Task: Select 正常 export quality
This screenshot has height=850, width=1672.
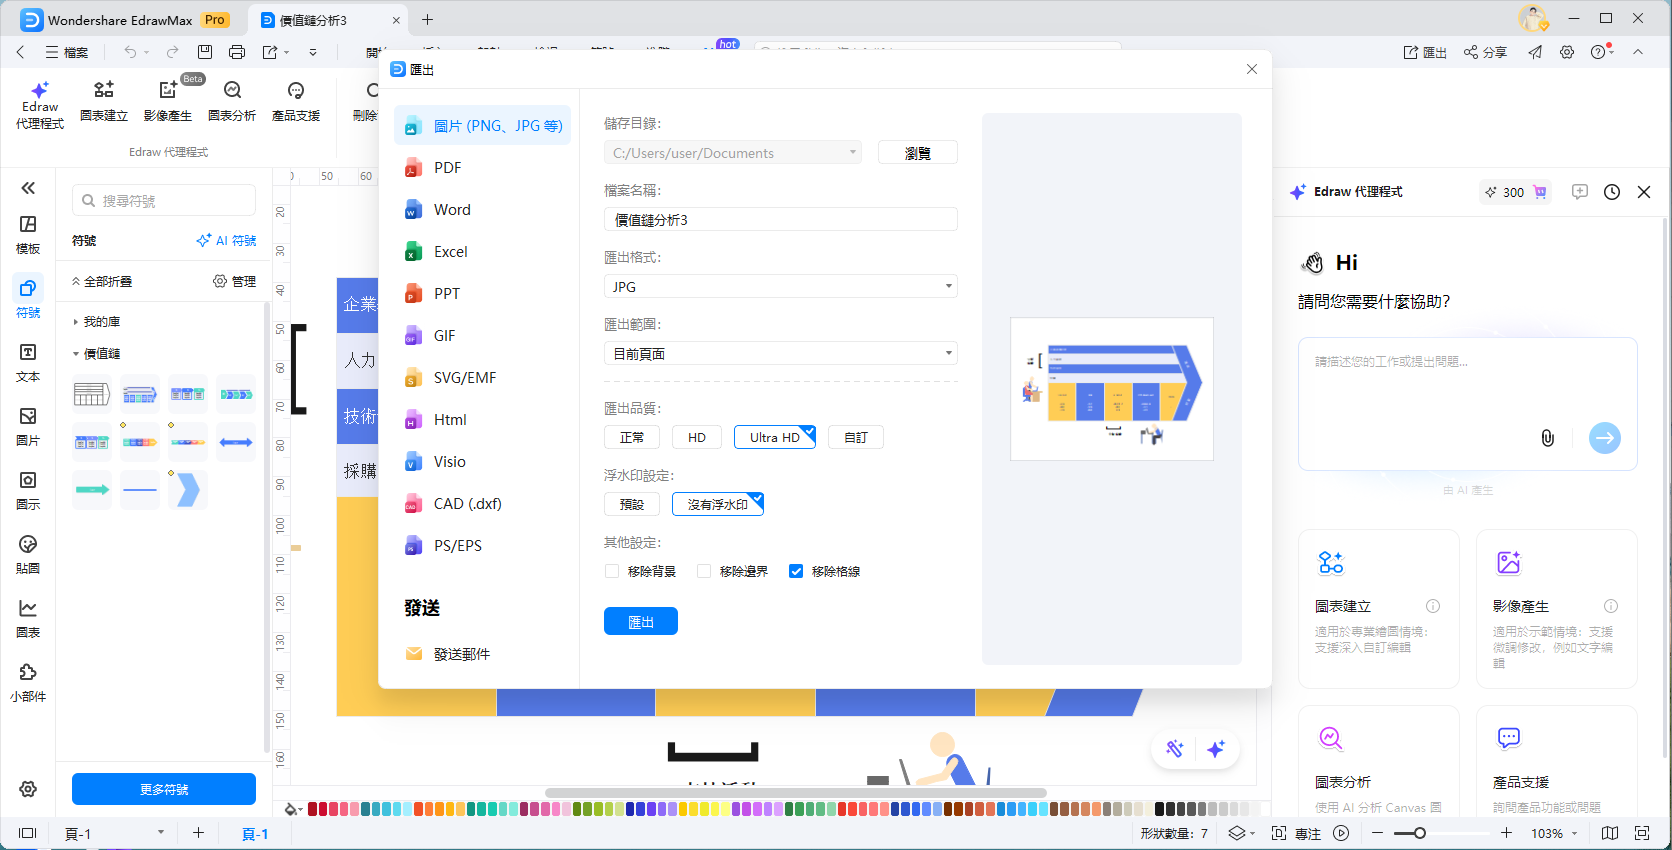Action: tap(632, 437)
